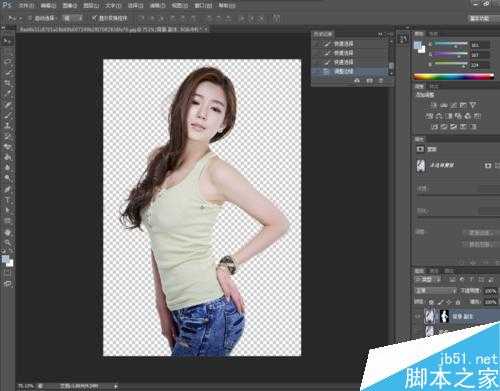
Task: Select the Eyedropper tool
Action: pyautogui.click(x=7, y=94)
